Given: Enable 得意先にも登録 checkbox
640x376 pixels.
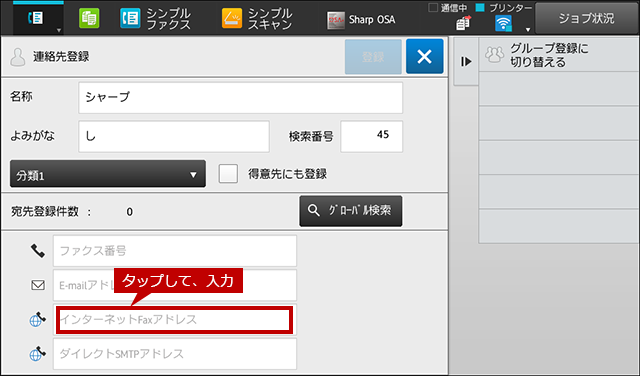Looking at the screenshot, I should 228,174.
